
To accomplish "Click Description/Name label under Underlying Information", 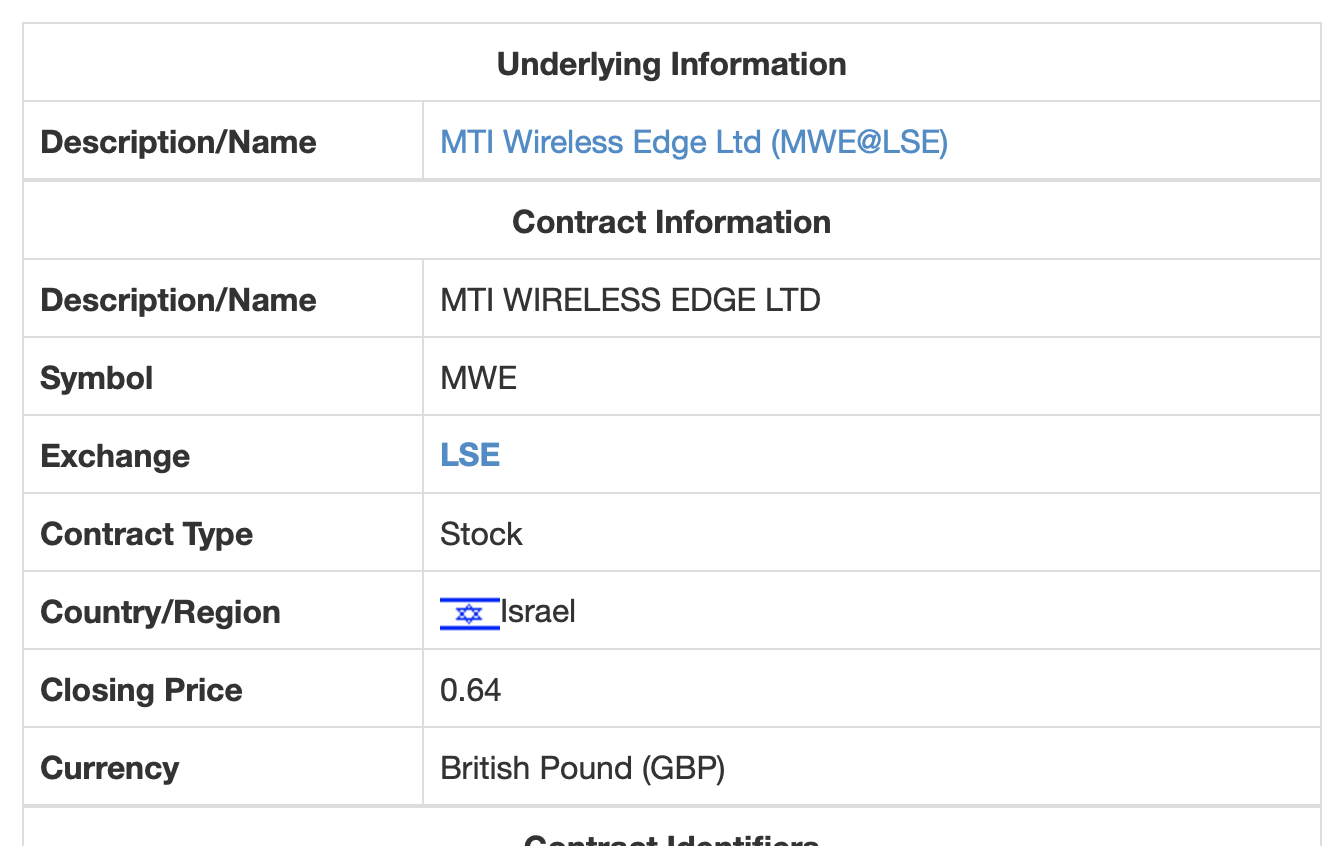I will click(178, 142).
